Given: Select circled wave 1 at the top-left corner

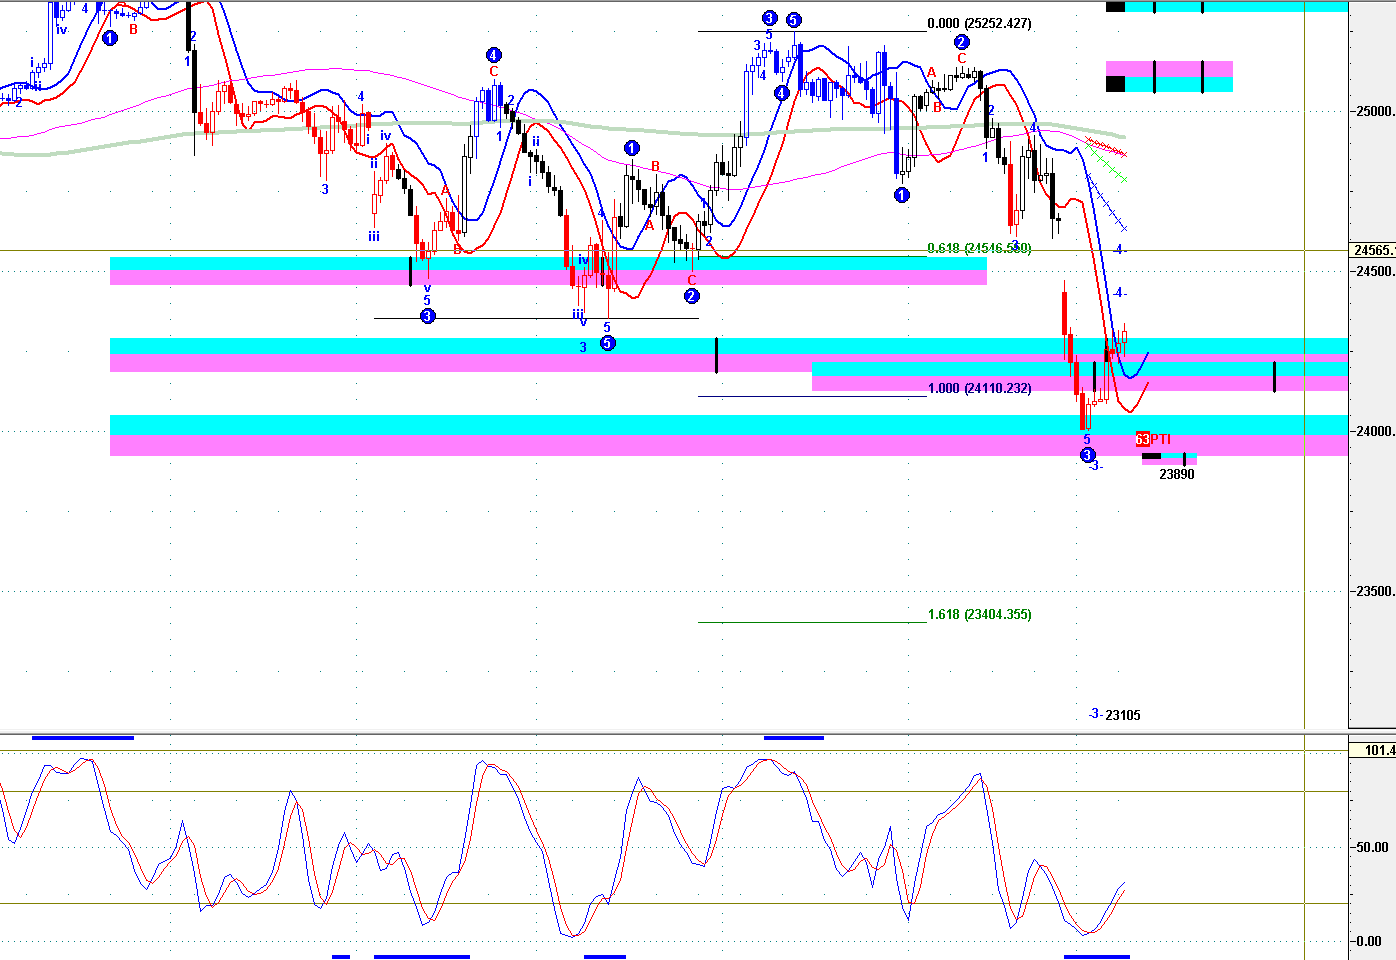Looking at the screenshot, I should tap(109, 38).
